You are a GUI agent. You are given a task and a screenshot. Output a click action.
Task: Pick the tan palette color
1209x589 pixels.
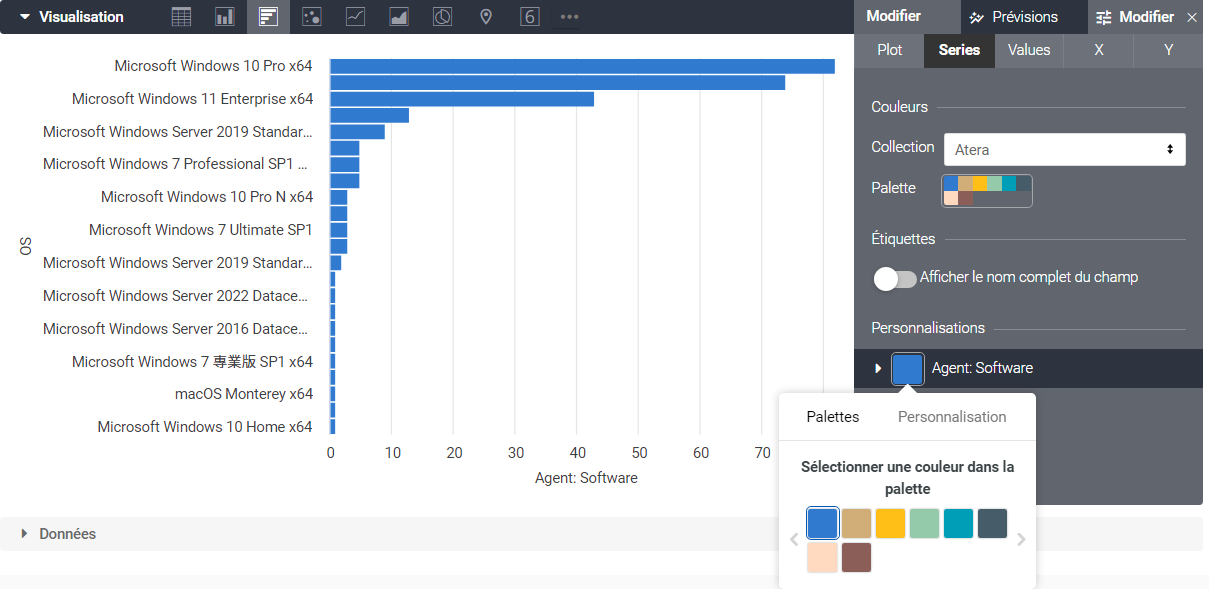[856, 524]
